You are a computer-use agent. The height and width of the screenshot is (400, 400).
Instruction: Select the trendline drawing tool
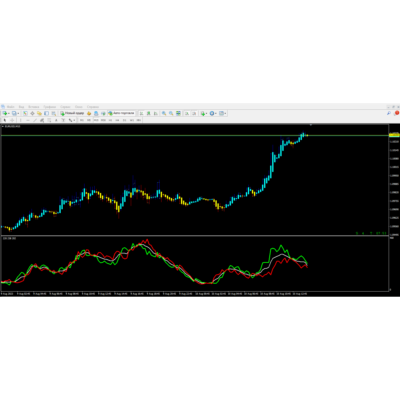coord(35,120)
